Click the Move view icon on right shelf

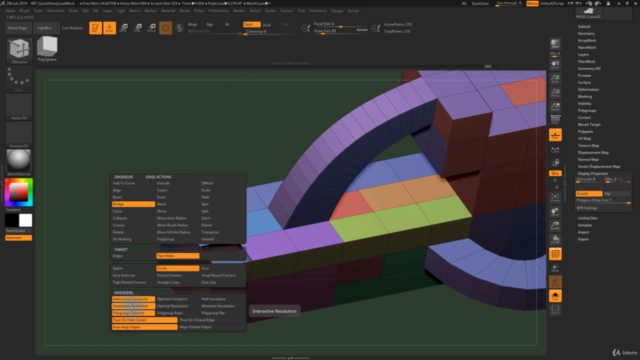click(x=555, y=211)
